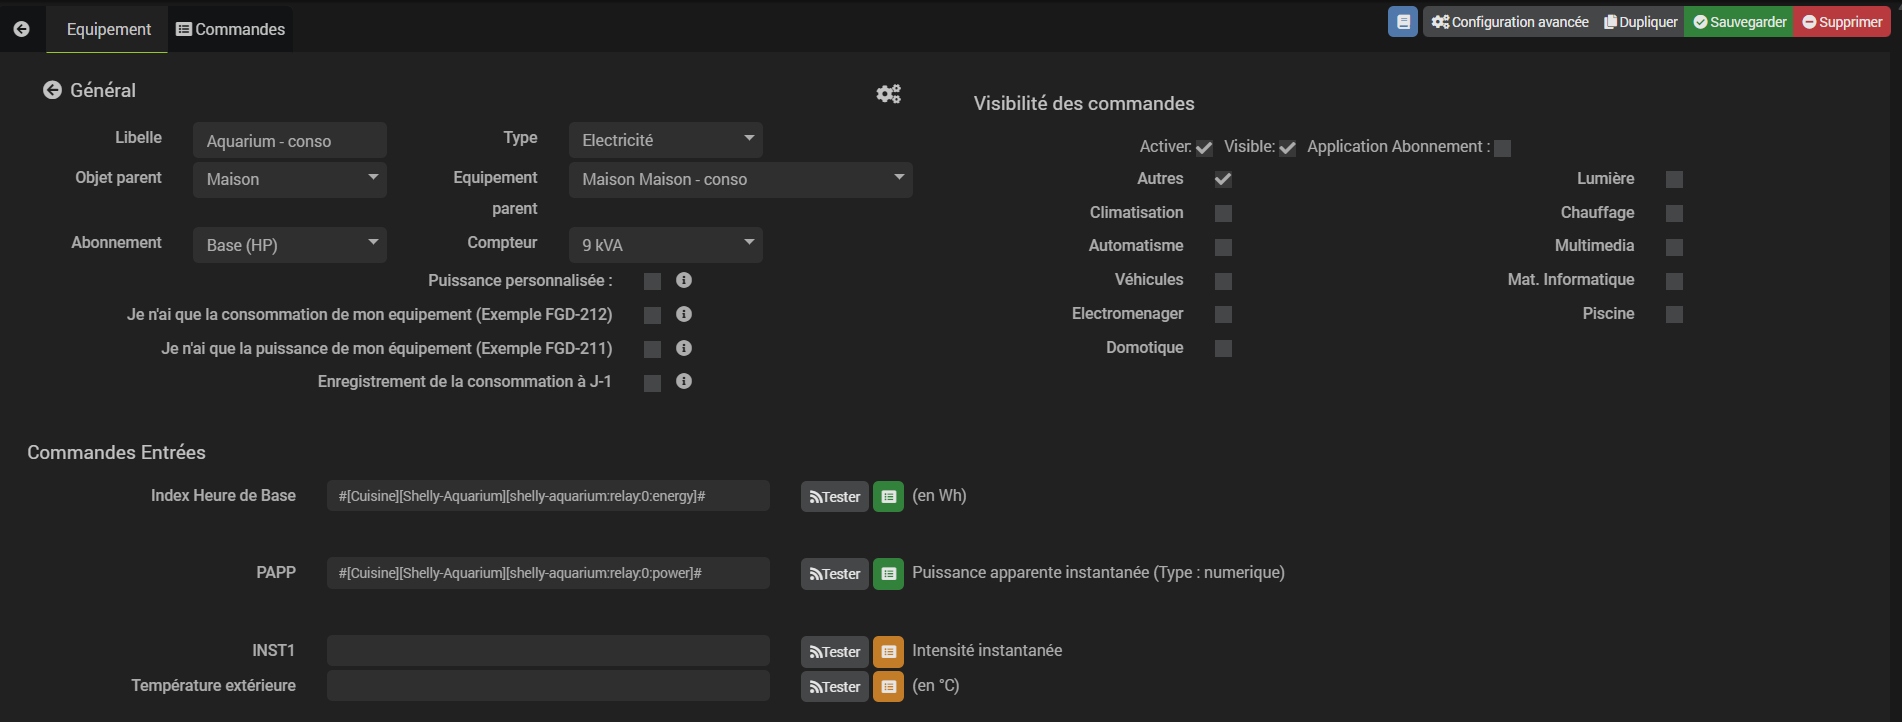The image size is (1902, 722).
Task: Click the info icon for consommation FGD-212 option
Action: pos(684,314)
